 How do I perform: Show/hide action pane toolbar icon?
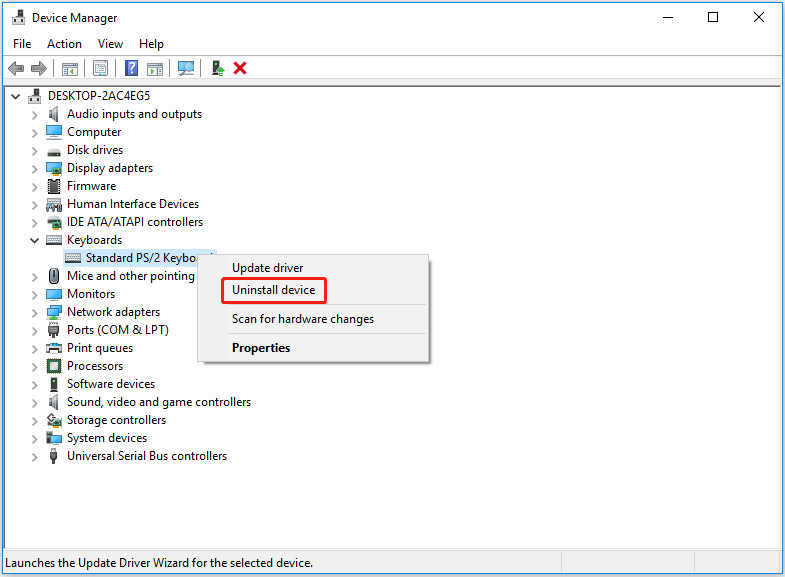(x=155, y=69)
